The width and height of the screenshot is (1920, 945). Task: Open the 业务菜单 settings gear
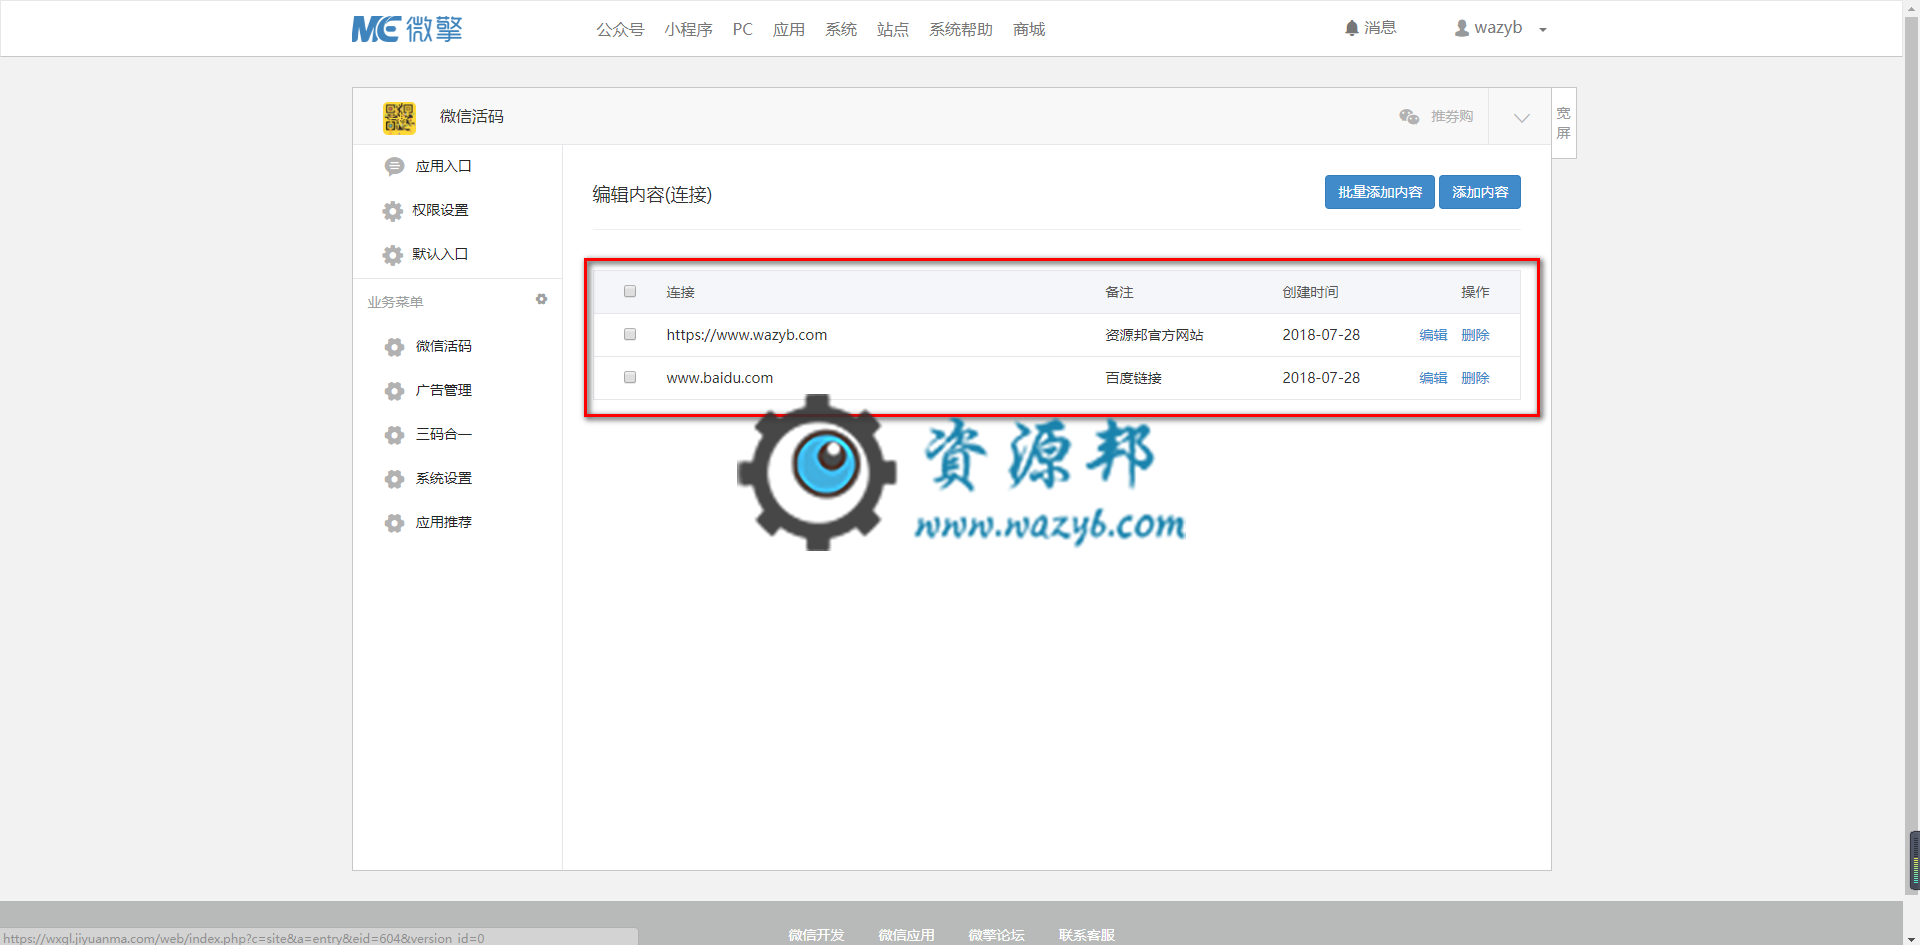[x=541, y=299]
